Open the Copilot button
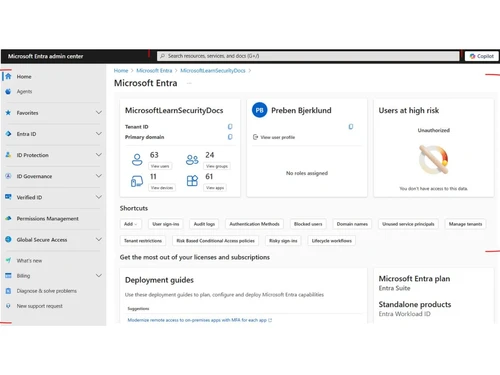Viewport: 500px width, 375px height. 482,56
